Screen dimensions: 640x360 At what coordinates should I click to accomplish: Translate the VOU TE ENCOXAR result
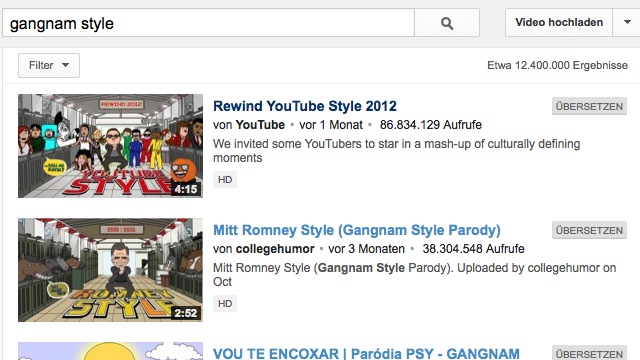[x=589, y=353]
